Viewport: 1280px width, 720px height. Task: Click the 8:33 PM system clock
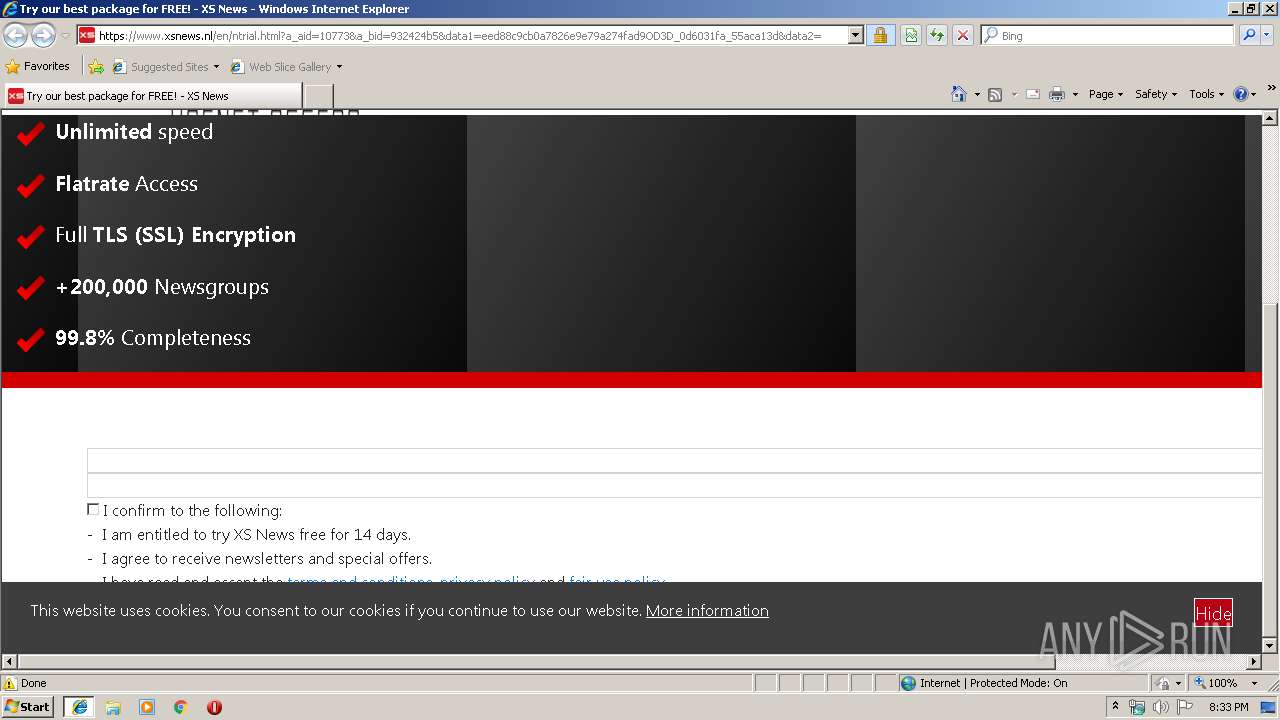1228,707
